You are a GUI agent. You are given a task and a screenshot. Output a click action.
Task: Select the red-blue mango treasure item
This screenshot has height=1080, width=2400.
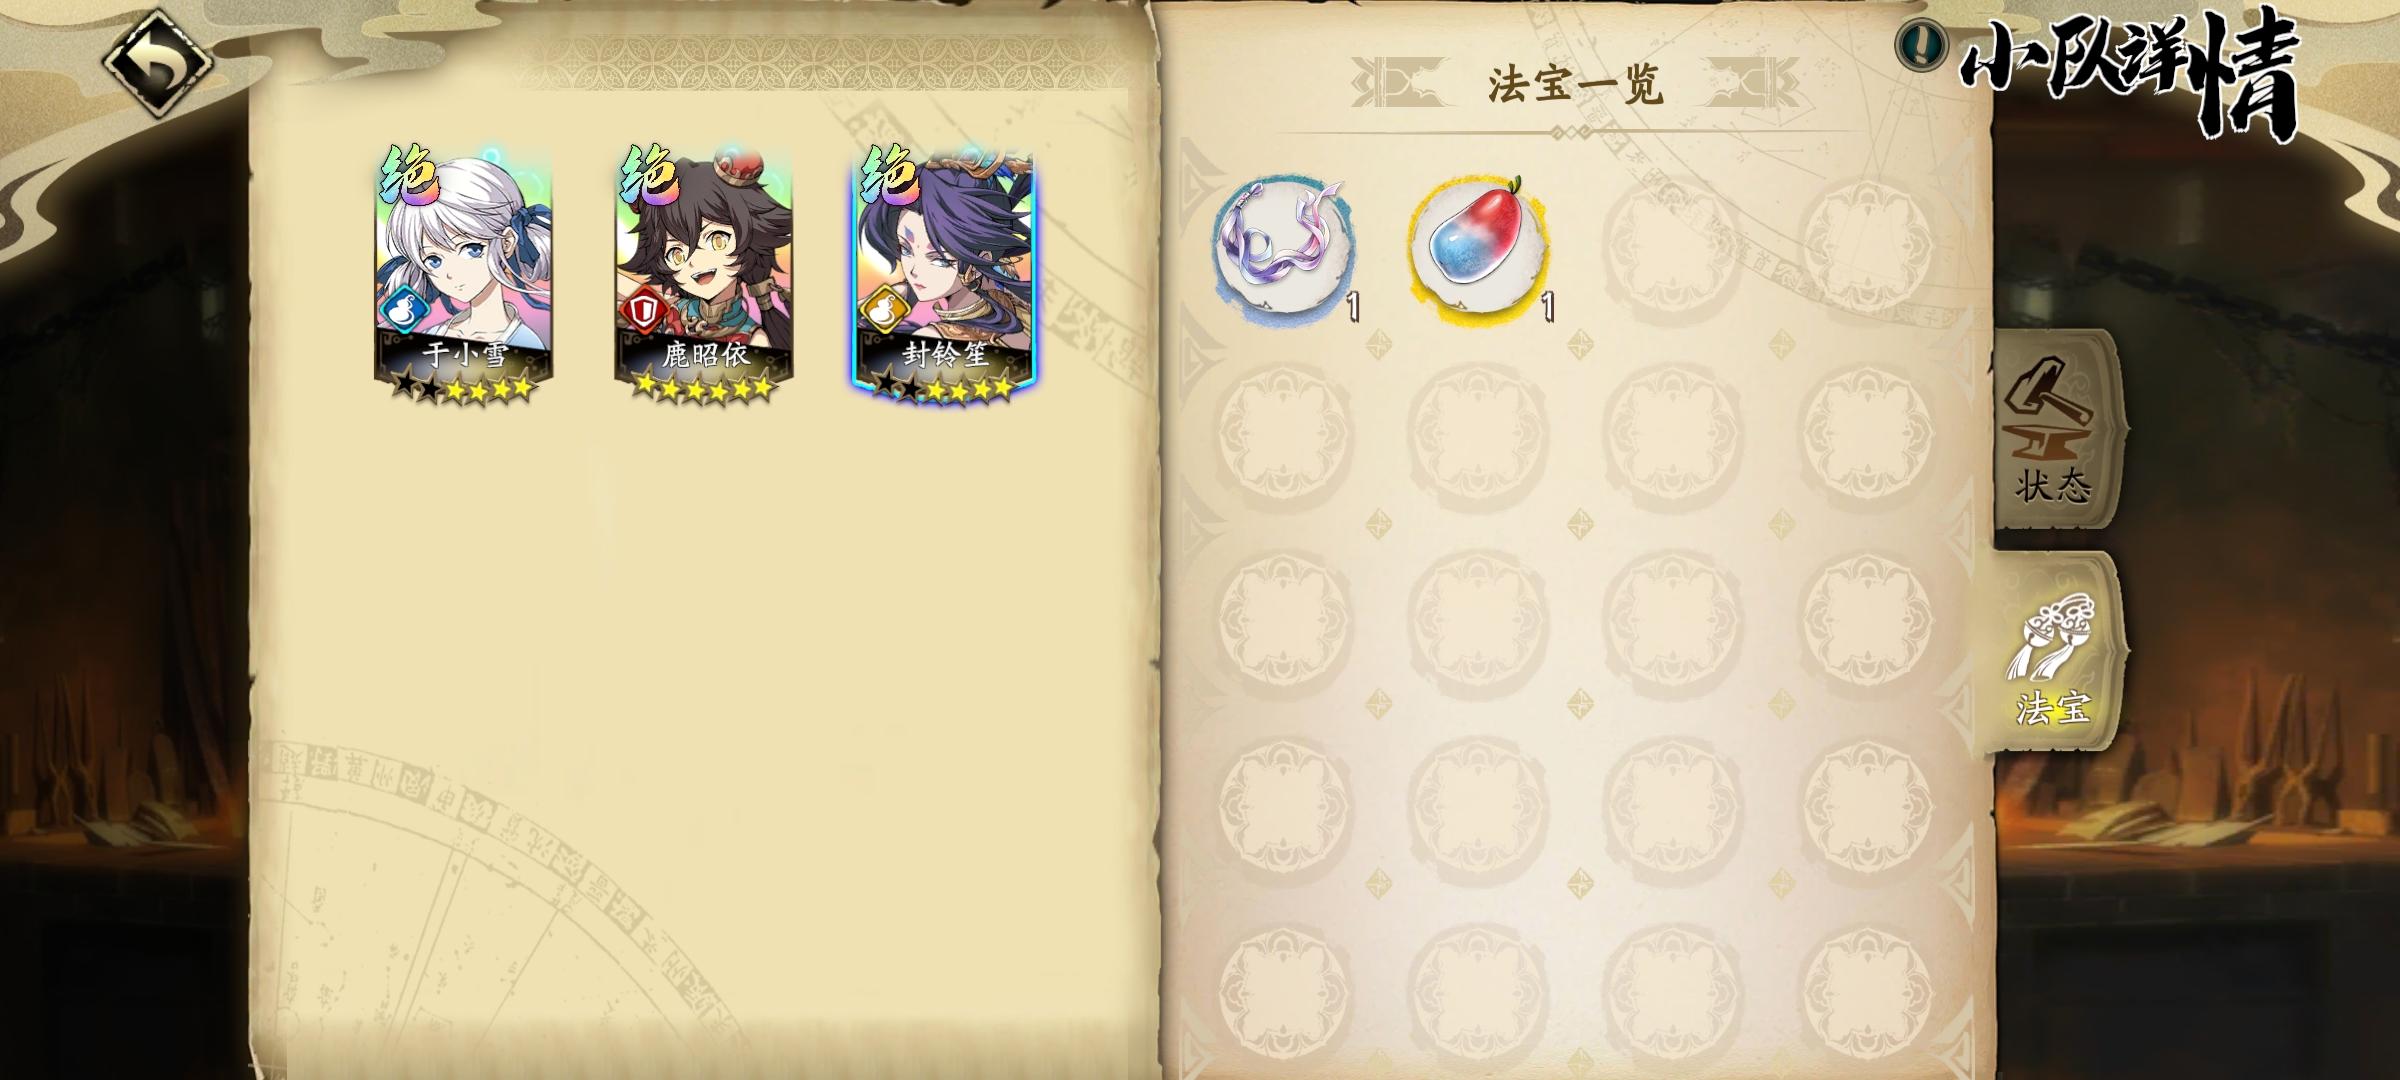(x=1479, y=247)
